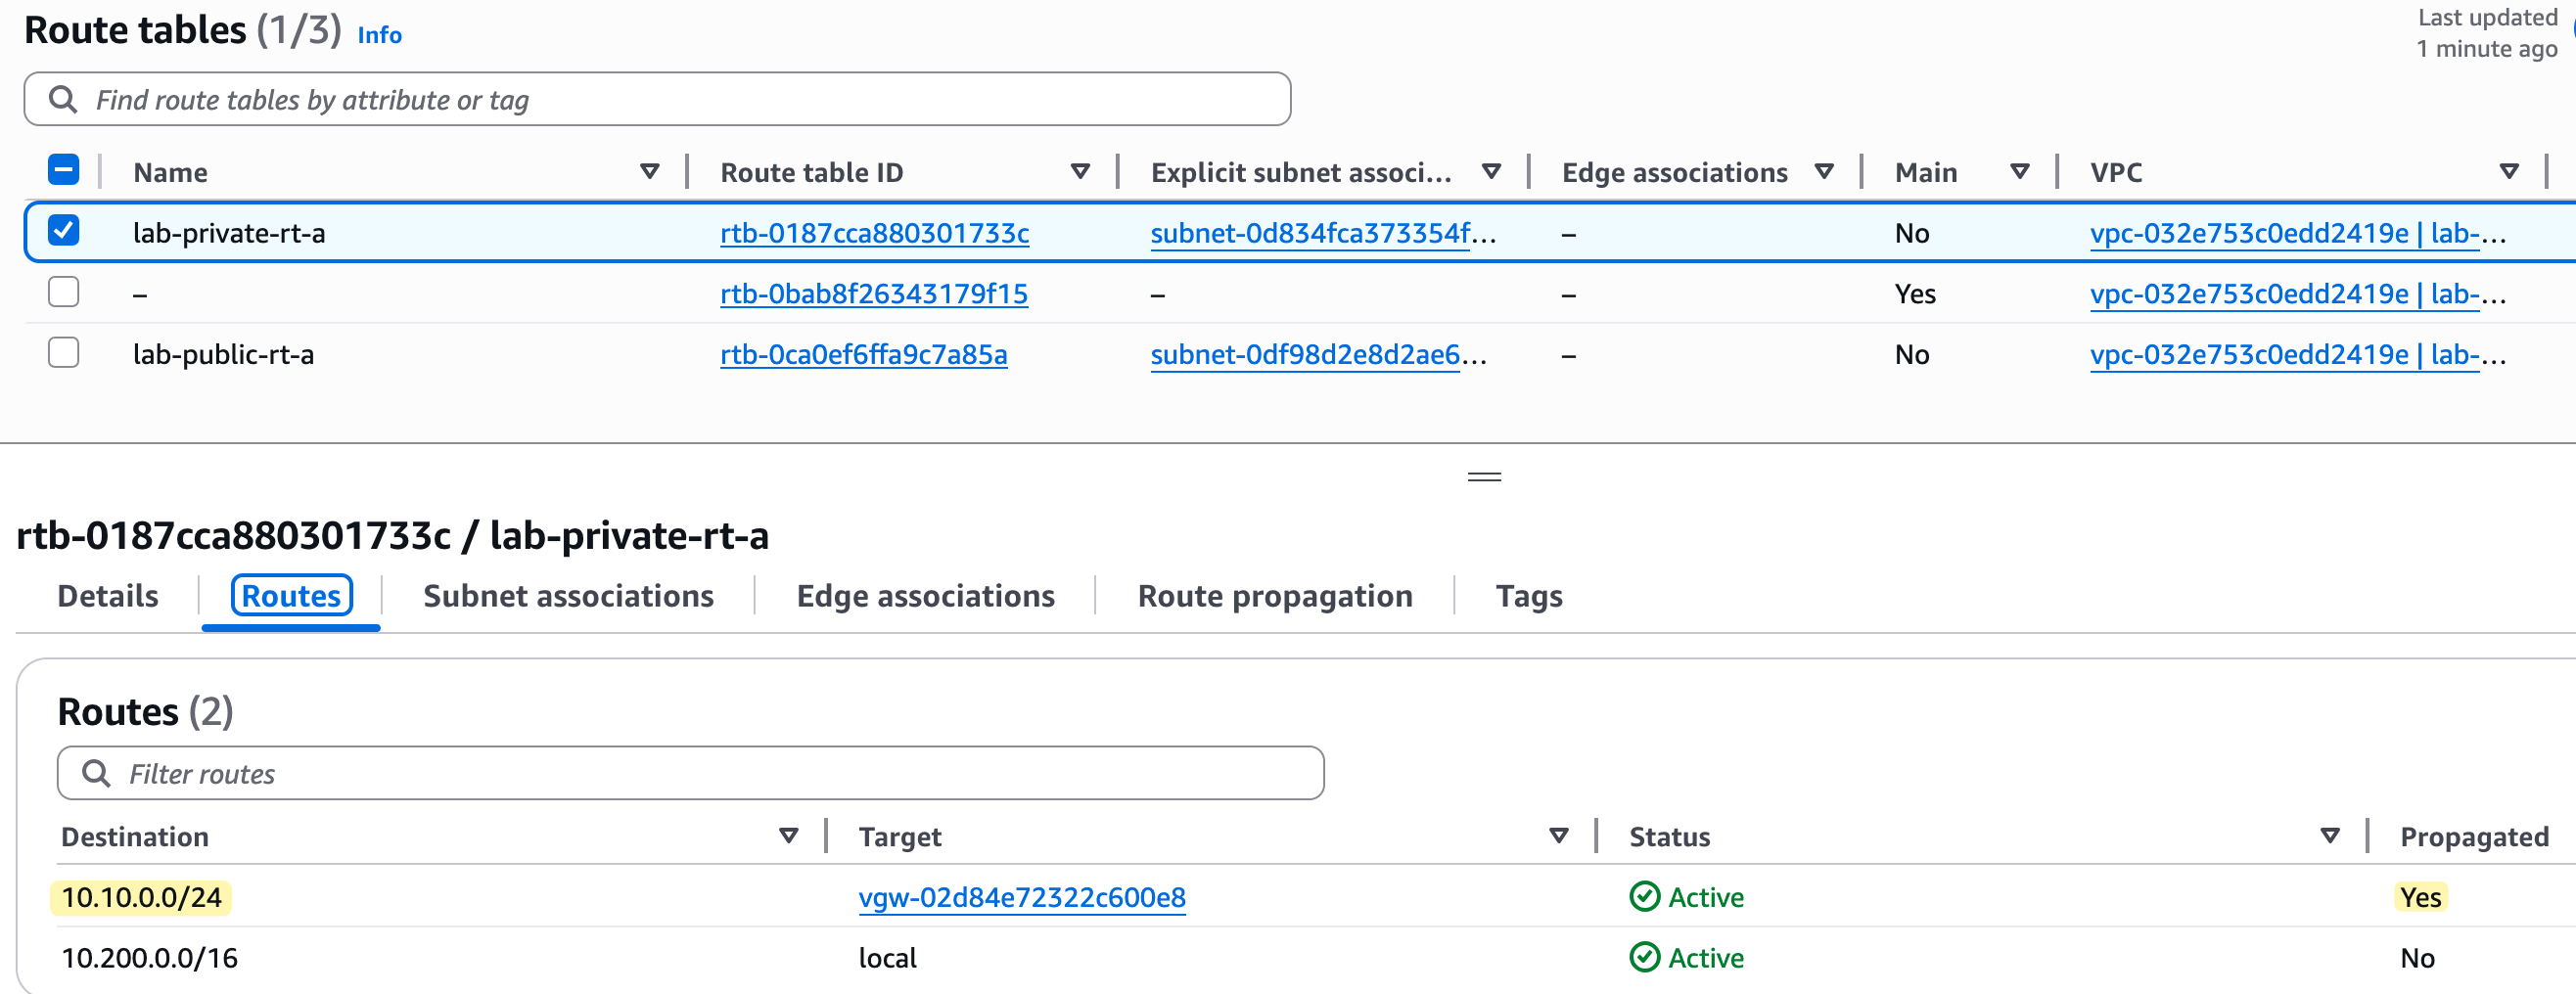The image size is (2576, 994).
Task: Open route table rtb-0ca0ef6ffa9c7a85a link
Action: point(863,354)
